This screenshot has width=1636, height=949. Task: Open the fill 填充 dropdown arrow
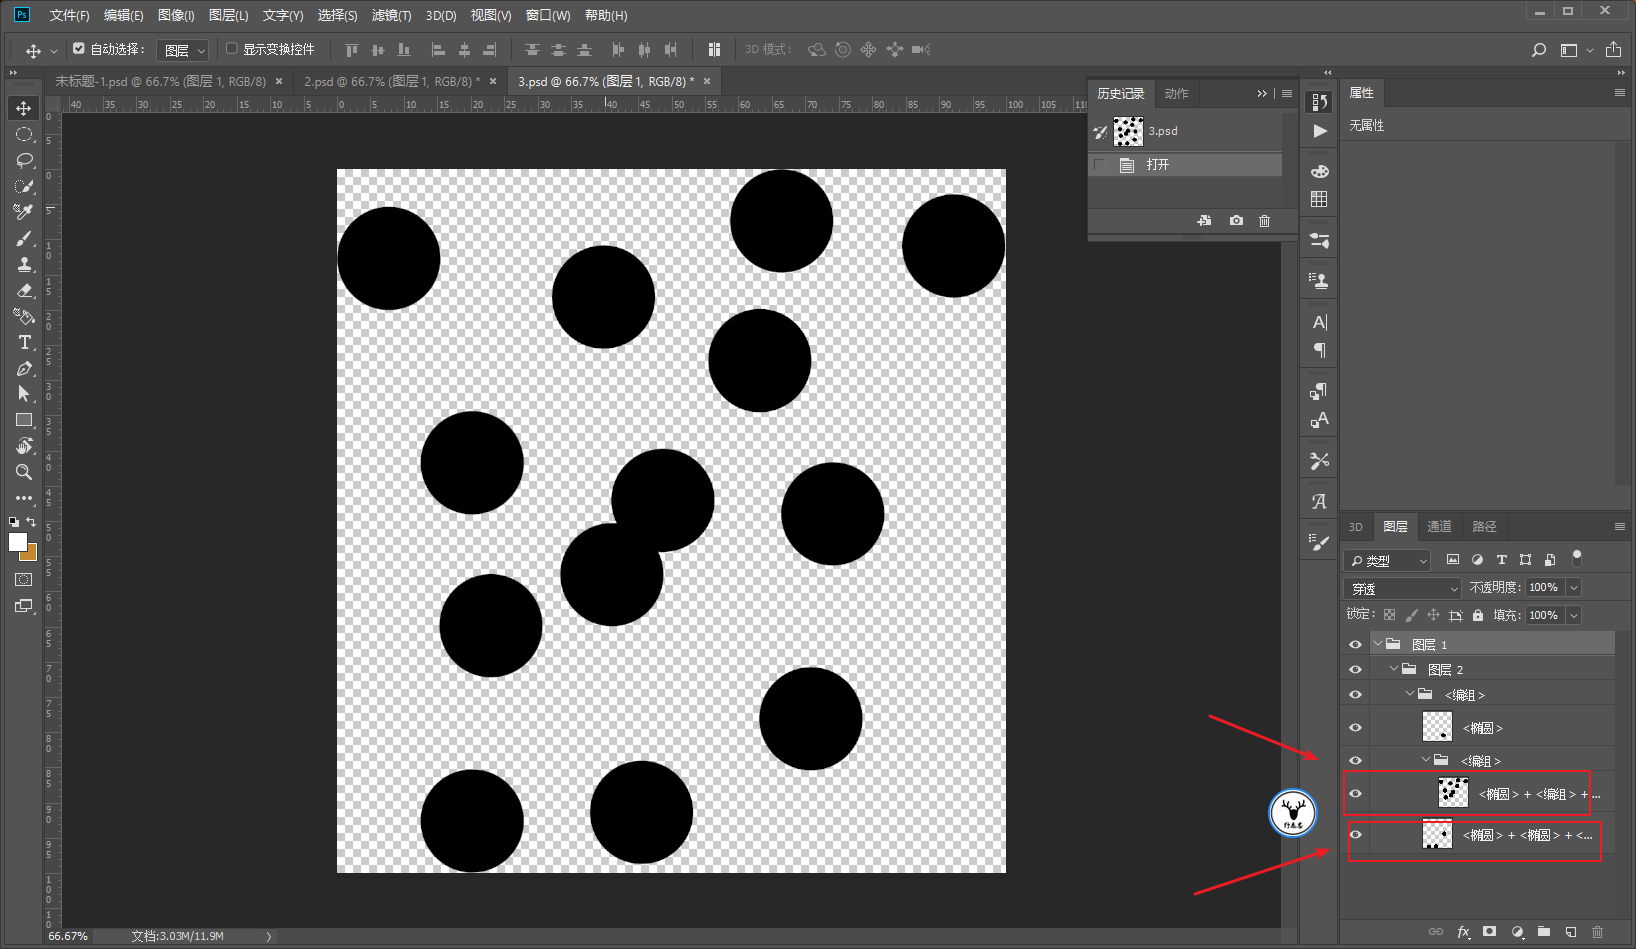coord(1574,616)
